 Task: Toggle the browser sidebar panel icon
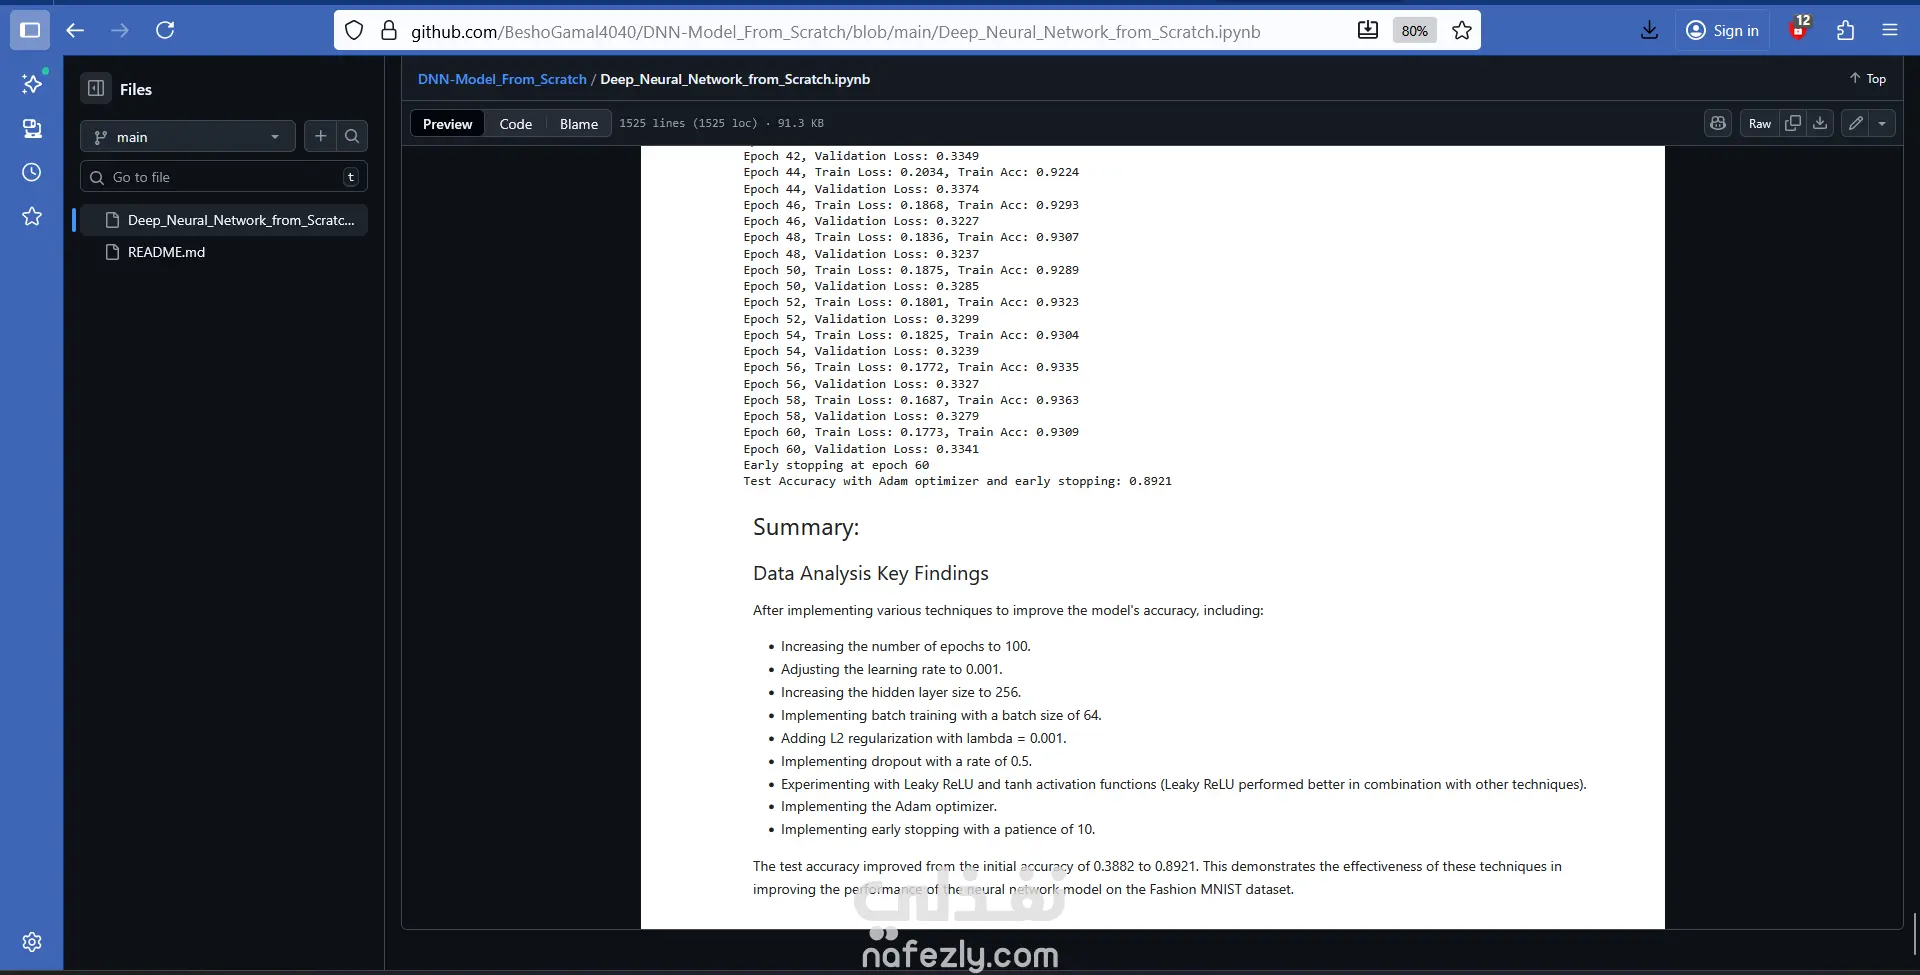tap(30, 30)
